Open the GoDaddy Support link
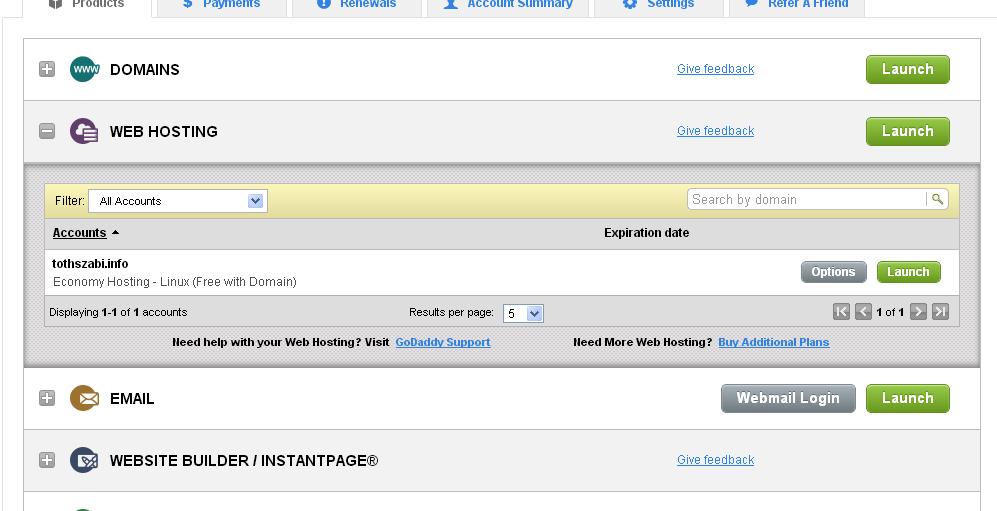 click(x=443, y=342)
